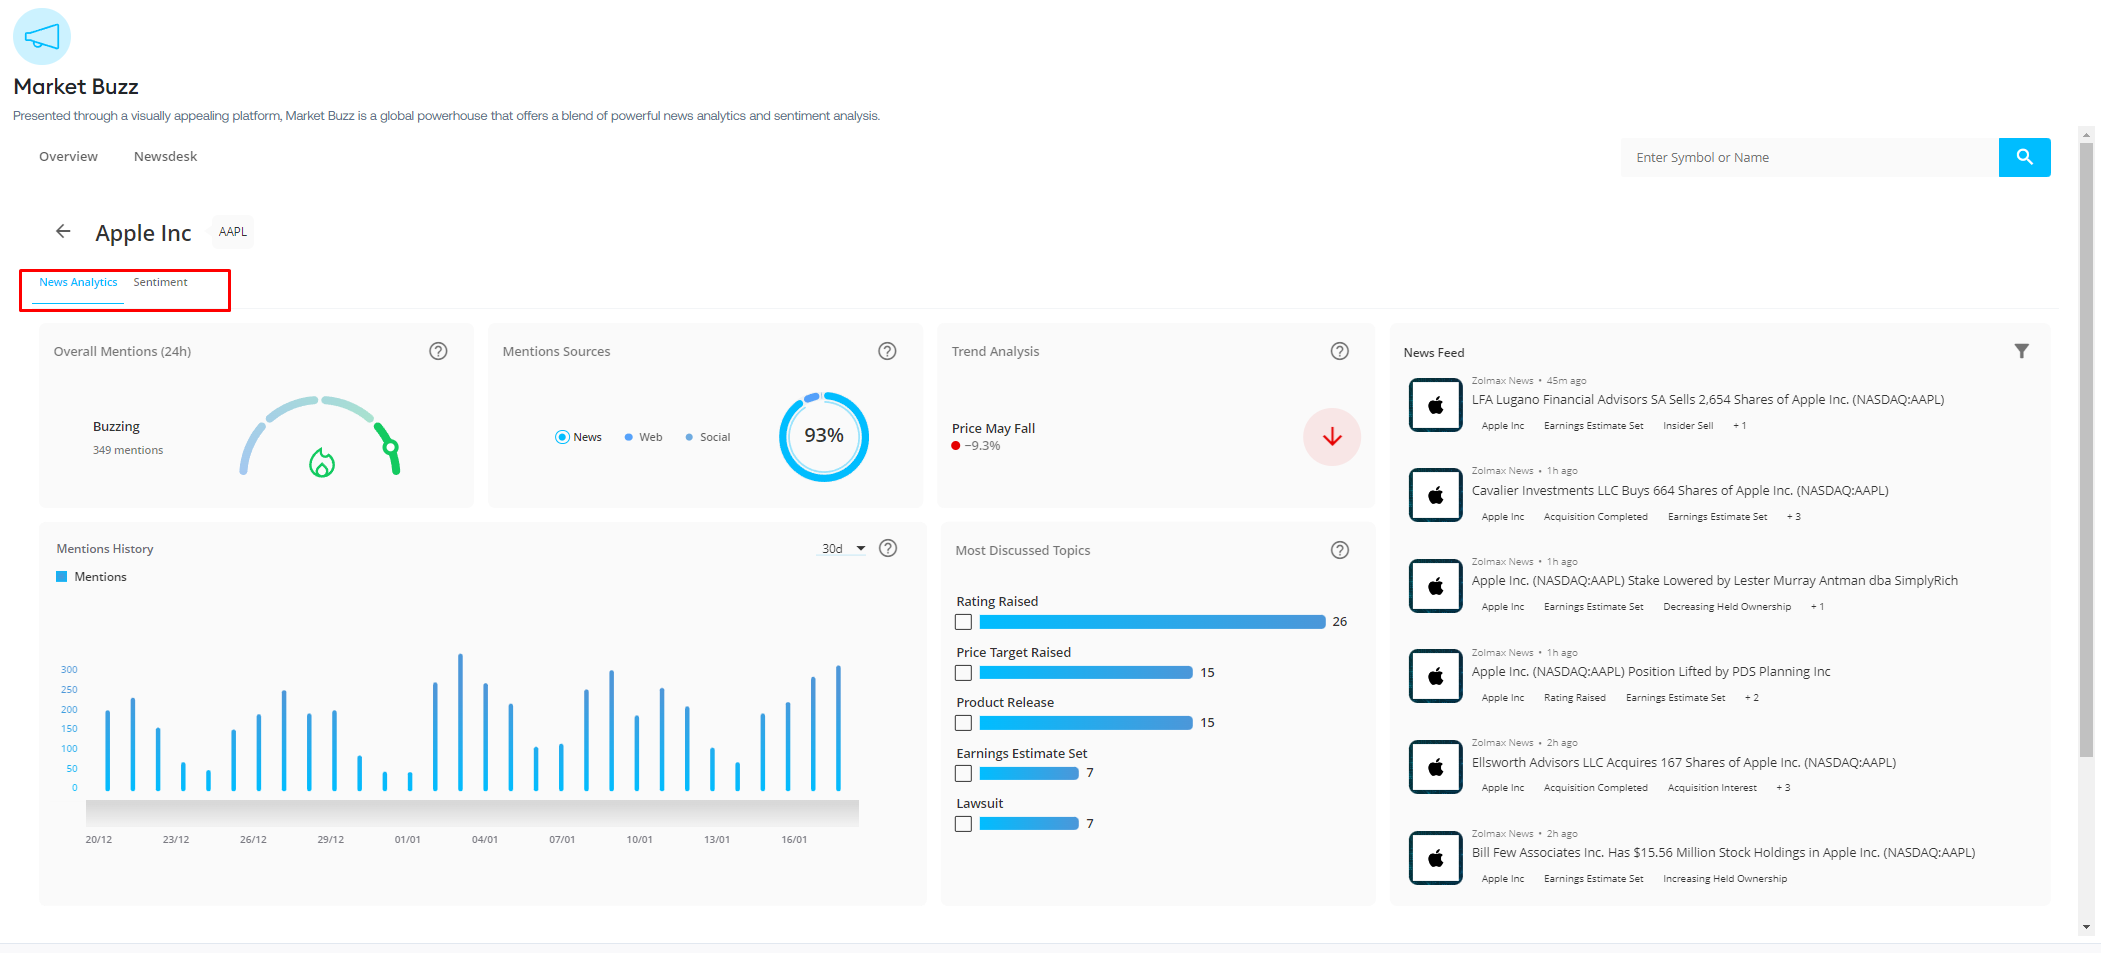Screen dimensions: 2101x953
Task: Open help icon for Trend Analysis panel
Action: [1340, 351]
